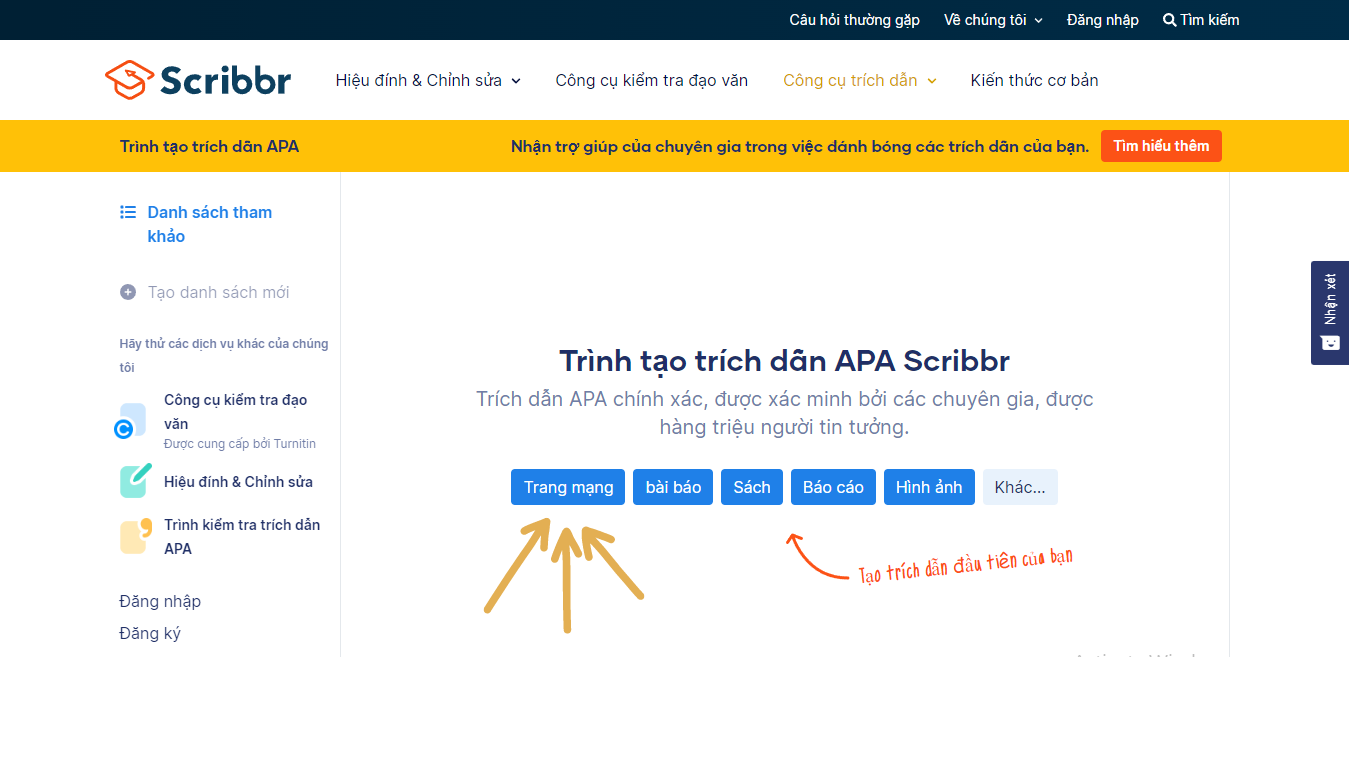Click the Trình tạo trích dẫn APA banner title
1366x768 pixels.
209,146
